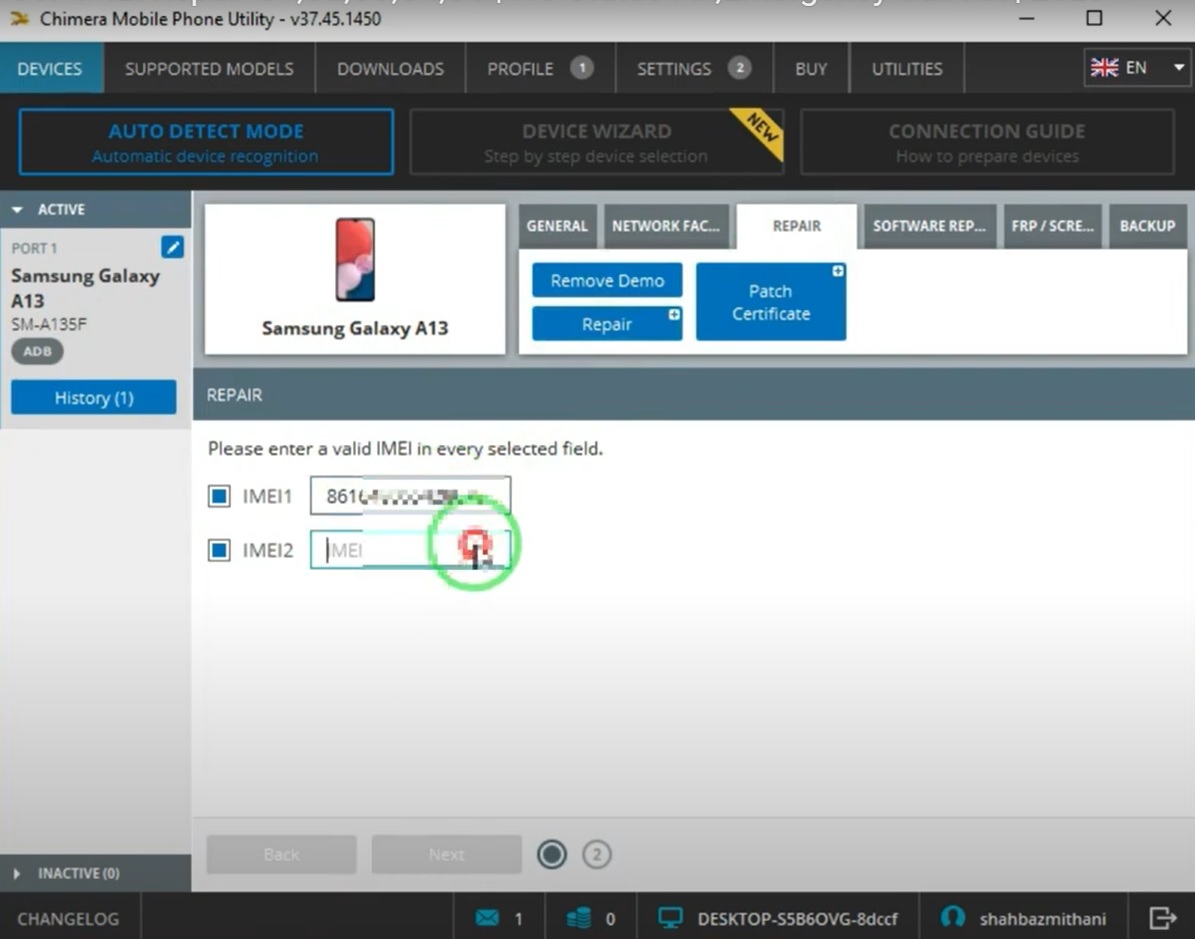Collapse the ACTIVE devices section

pos(95,209)
